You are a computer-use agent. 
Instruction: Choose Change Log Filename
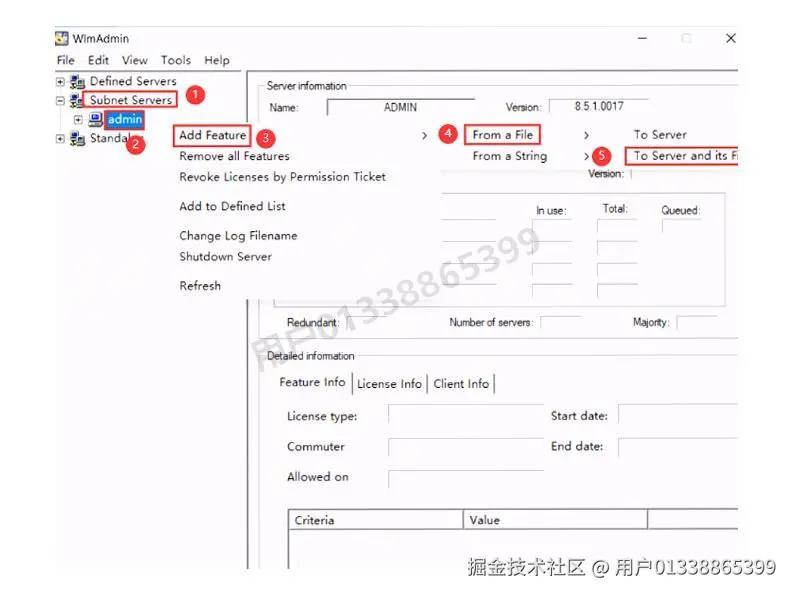(x=238, y=236)
